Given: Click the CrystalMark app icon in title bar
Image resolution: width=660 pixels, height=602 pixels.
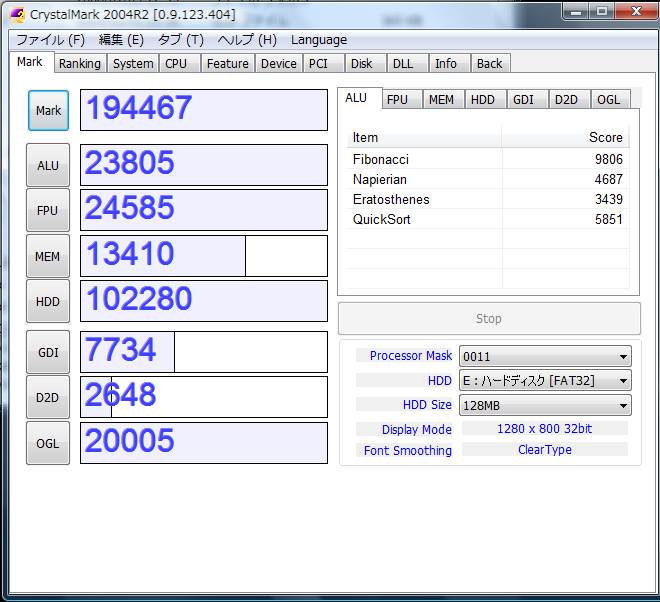Looking at the screenshot, I should tap(17, 13).
